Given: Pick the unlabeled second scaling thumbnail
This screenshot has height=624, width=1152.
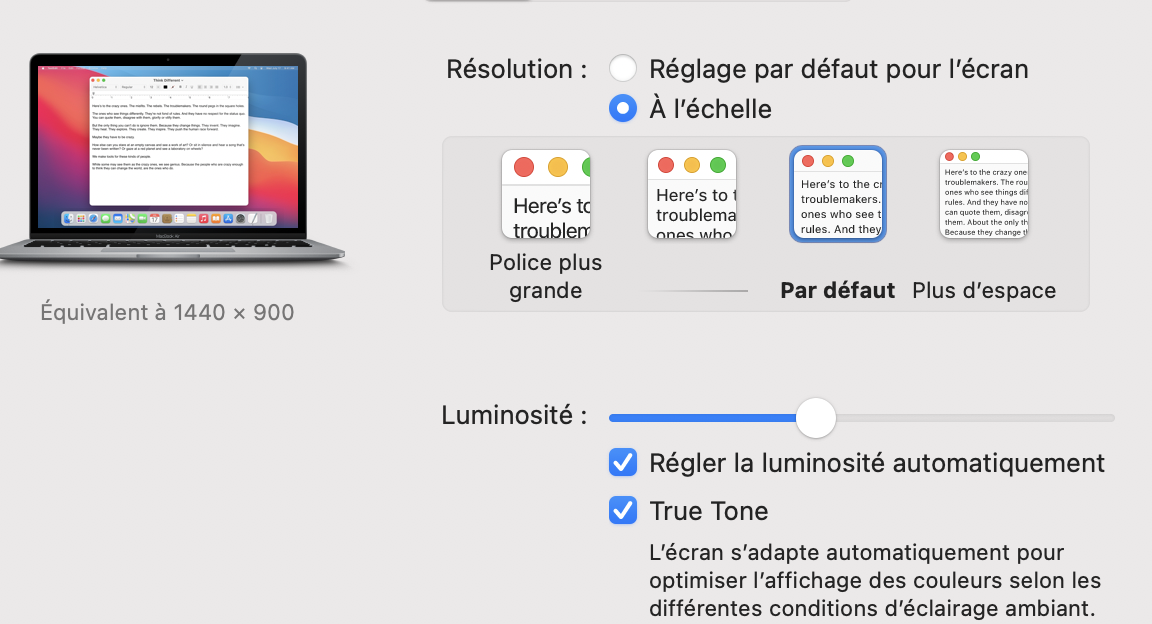Looking at the screenshot, I should [692, 194].
